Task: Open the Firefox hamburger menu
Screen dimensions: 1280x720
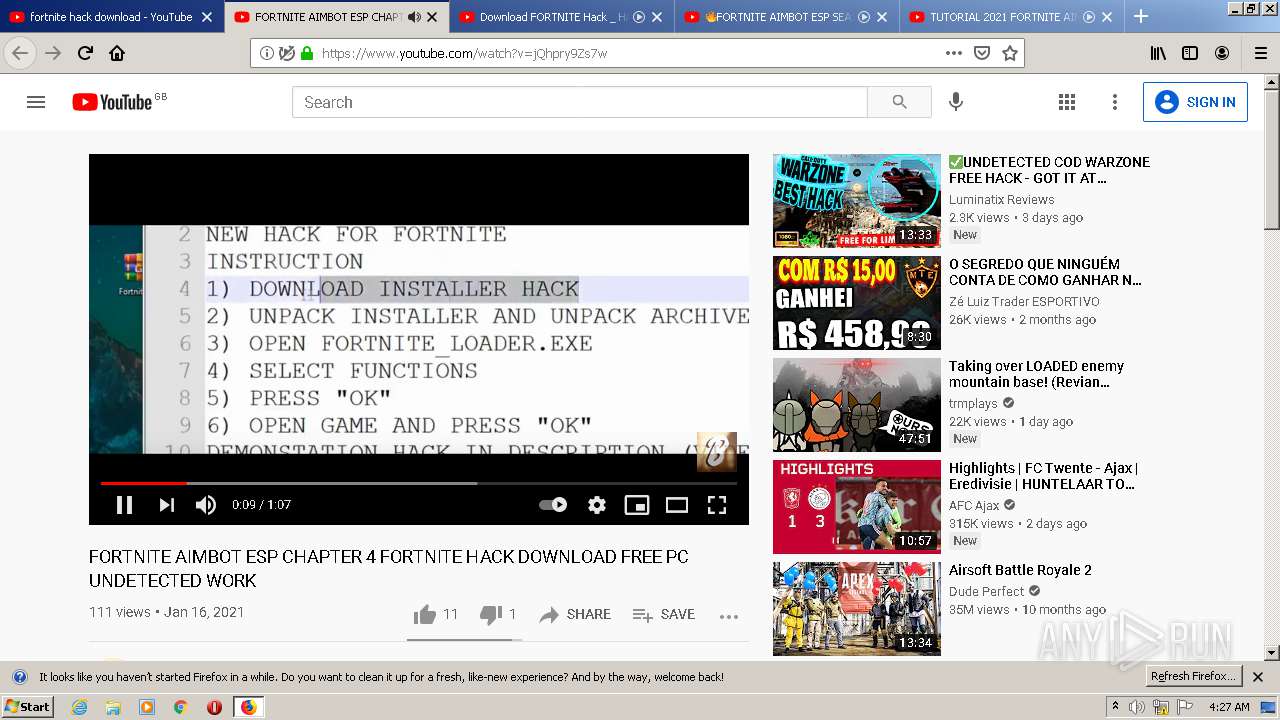Action: tap(1261, 53)
